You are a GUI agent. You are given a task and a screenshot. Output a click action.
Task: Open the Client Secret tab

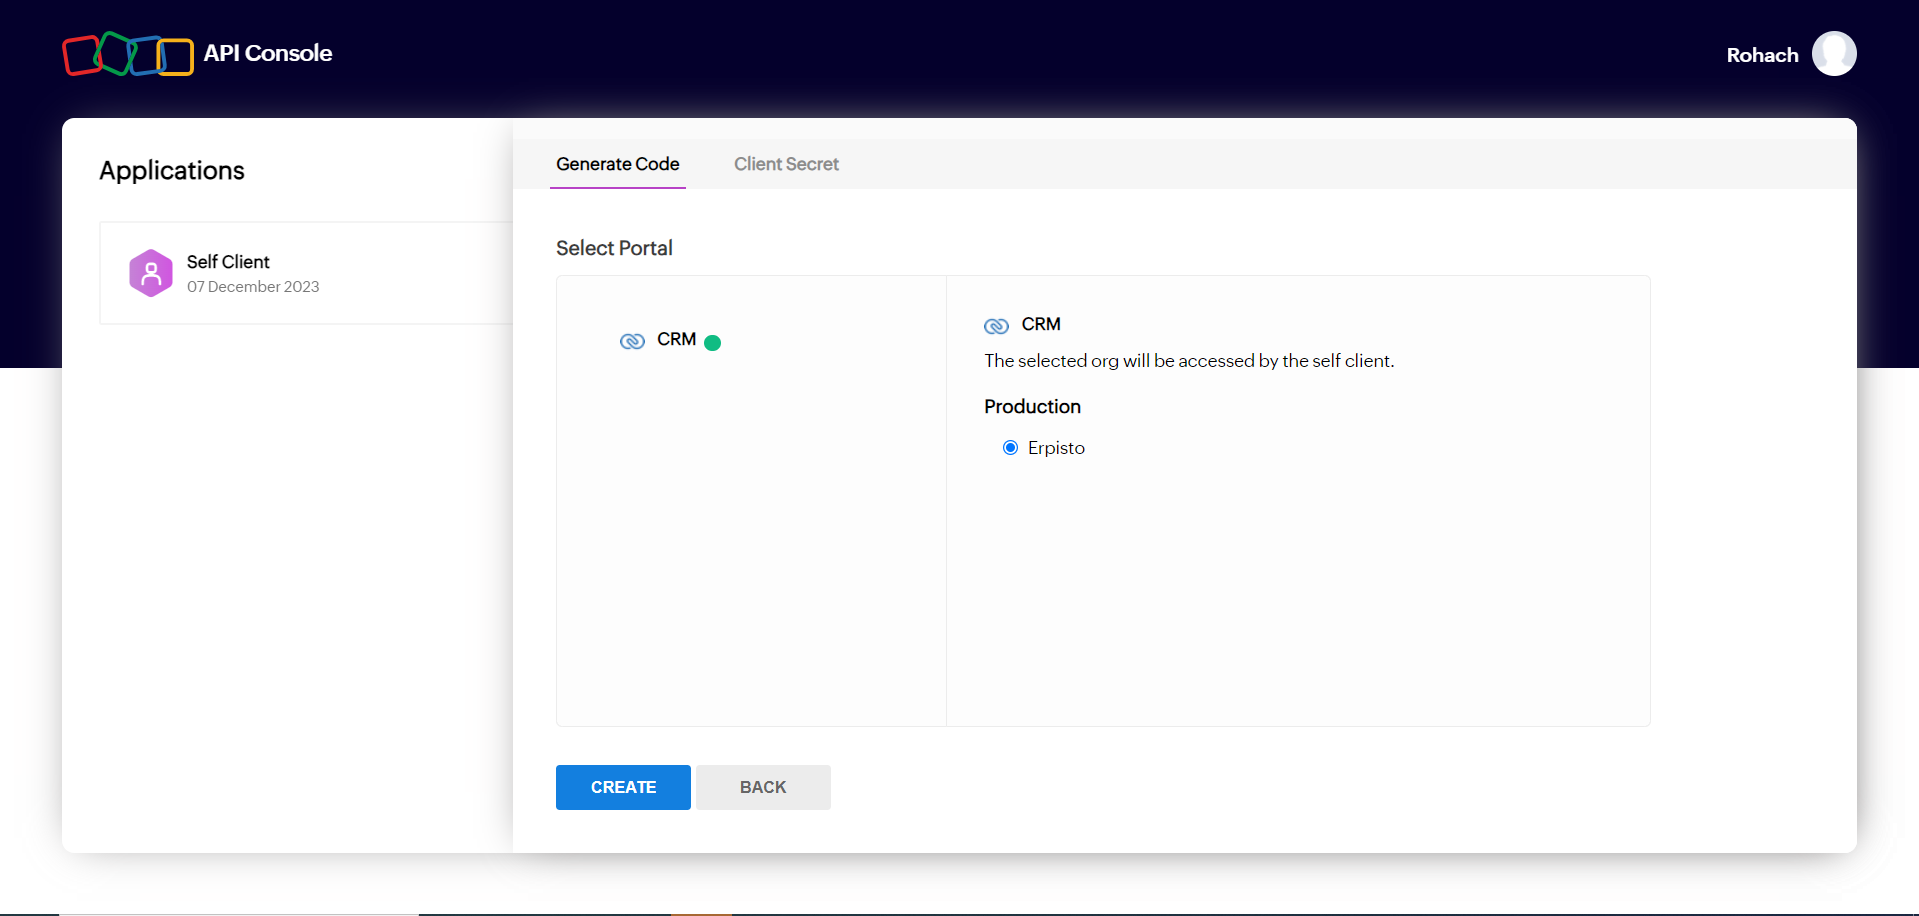coord(786,164)
